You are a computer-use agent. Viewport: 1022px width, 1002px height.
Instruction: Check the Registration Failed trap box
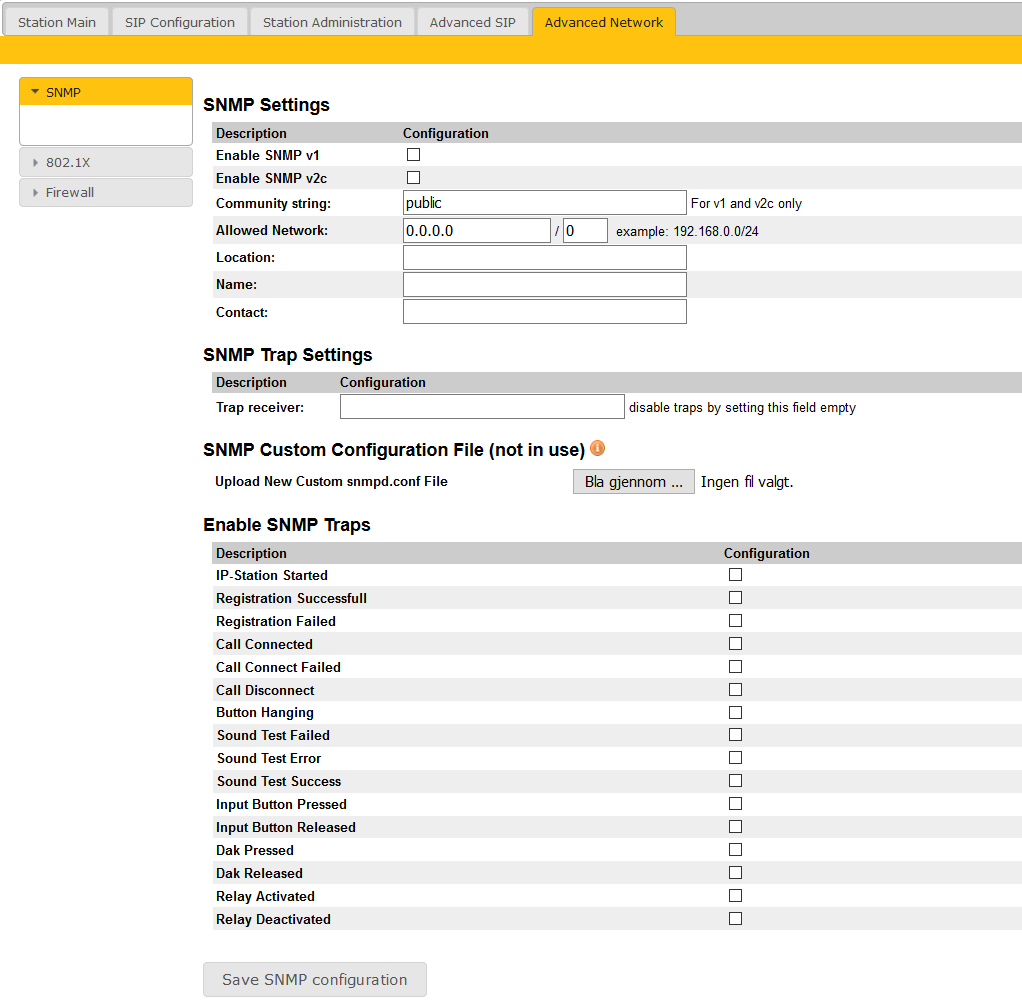(x=735, y=621)
